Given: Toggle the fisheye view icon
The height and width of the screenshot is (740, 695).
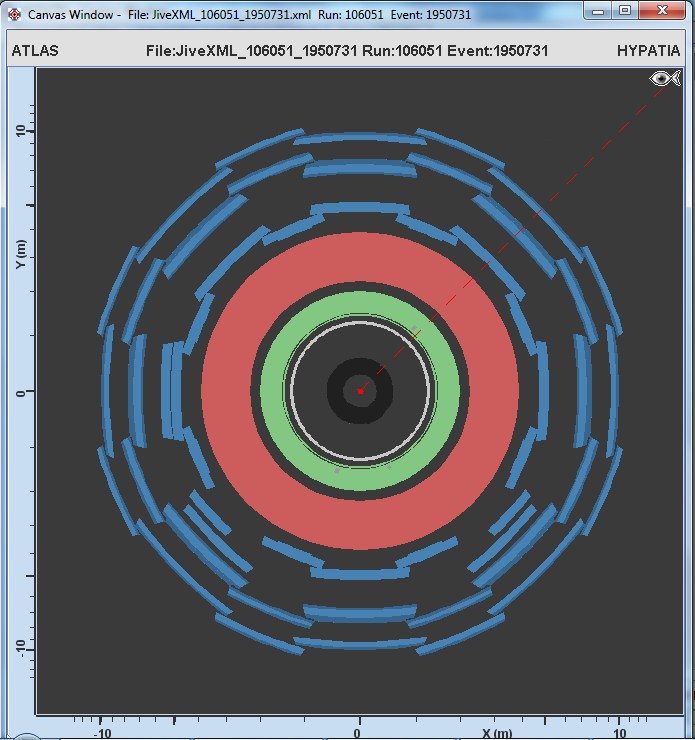Looking at the screenshot, I should click(x=664, y=79).
